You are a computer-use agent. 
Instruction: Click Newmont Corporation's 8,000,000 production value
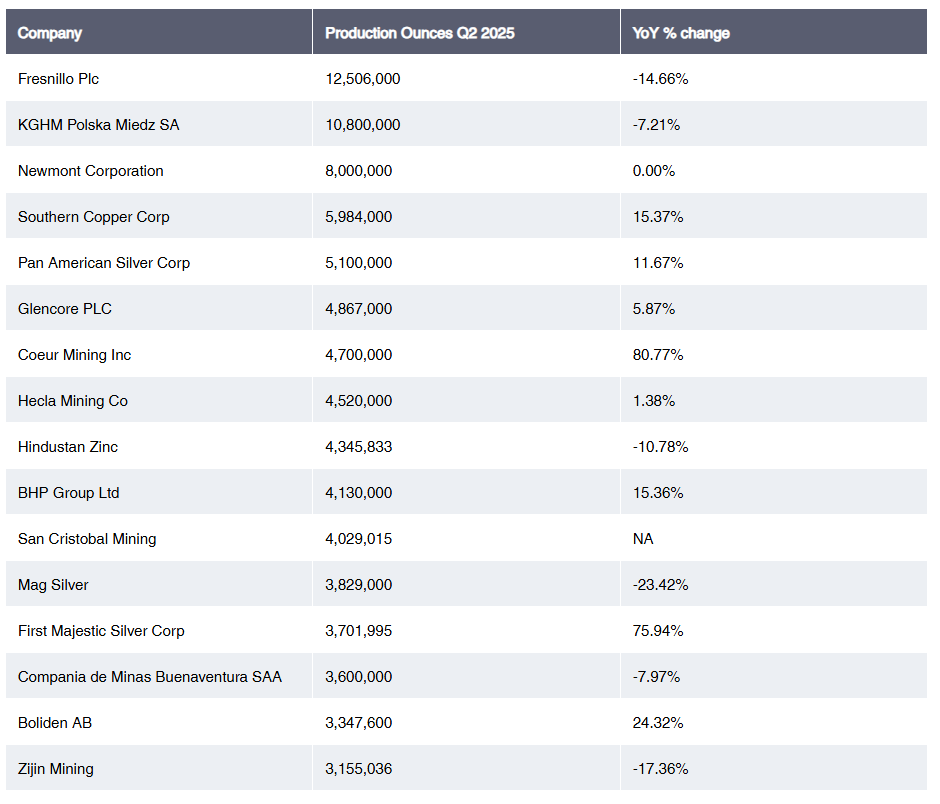point(359,171)
